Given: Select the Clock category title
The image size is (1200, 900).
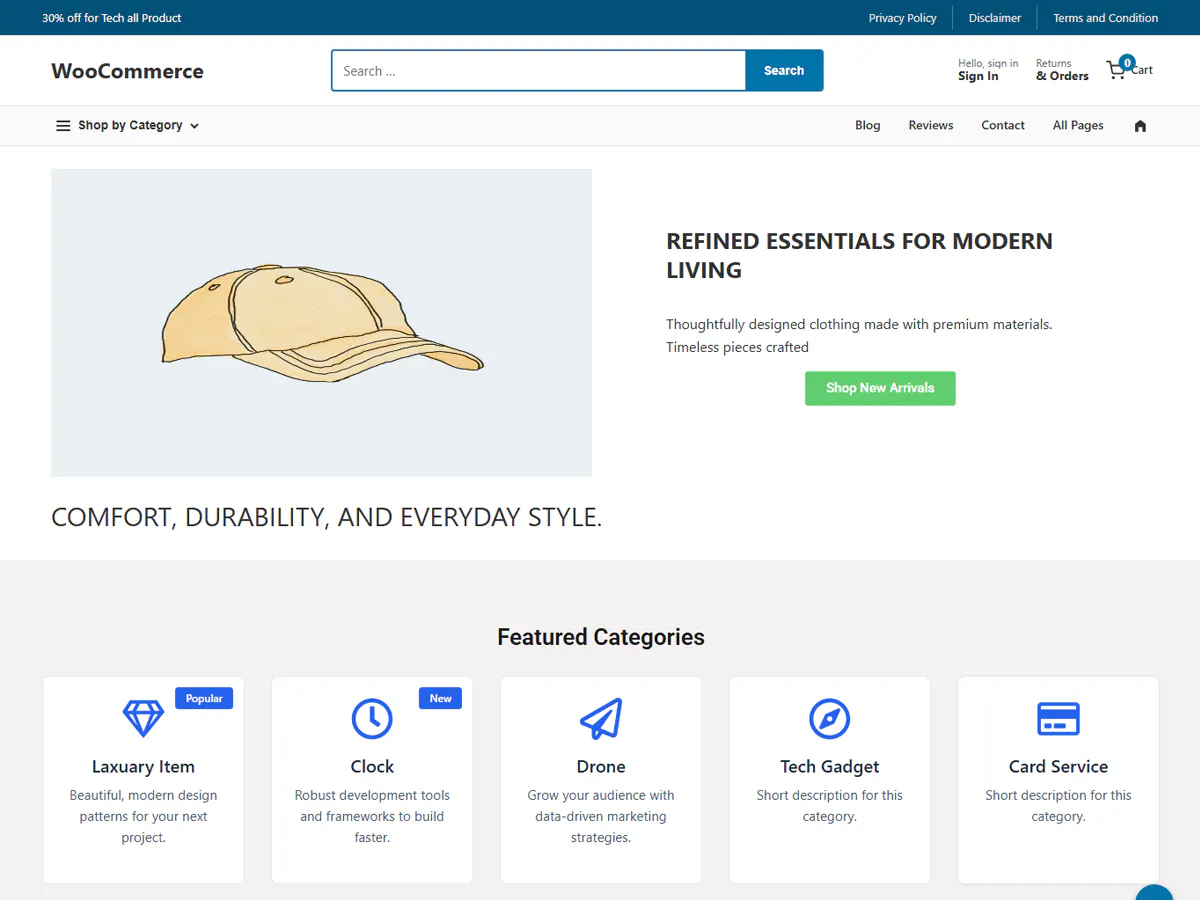Looking at the screenshot, I should (x=372, y=767).
